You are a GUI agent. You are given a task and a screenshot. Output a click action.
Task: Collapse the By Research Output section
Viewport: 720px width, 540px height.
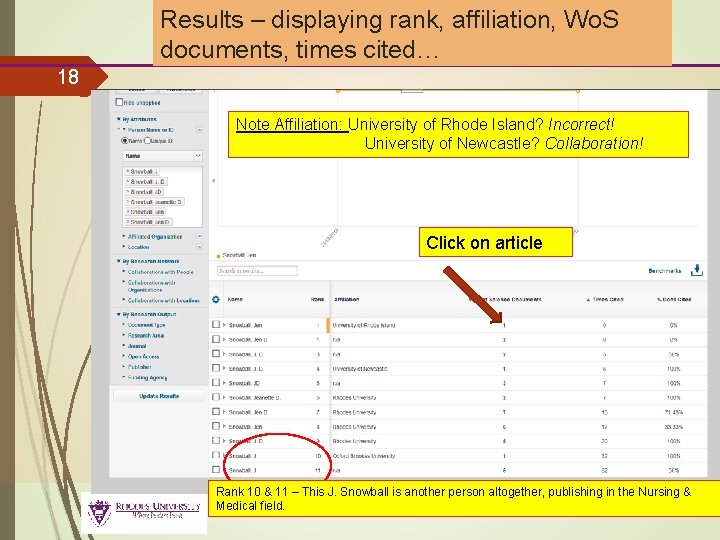click(x=118, y=314)
